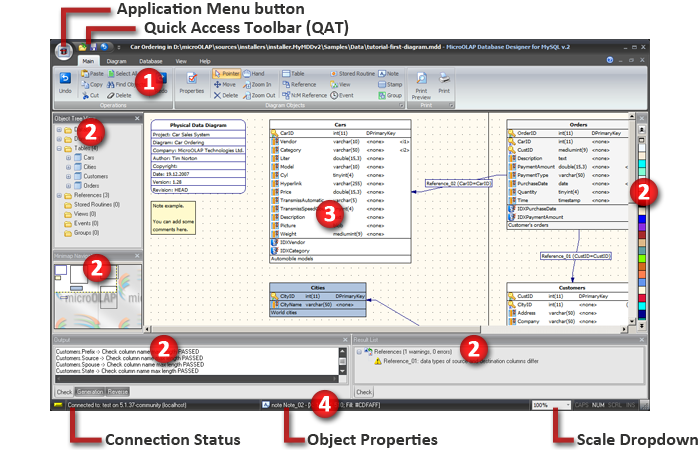Click Paste in Operations group
The width and height of the screenshot is (700, 450).
(92, 74)
